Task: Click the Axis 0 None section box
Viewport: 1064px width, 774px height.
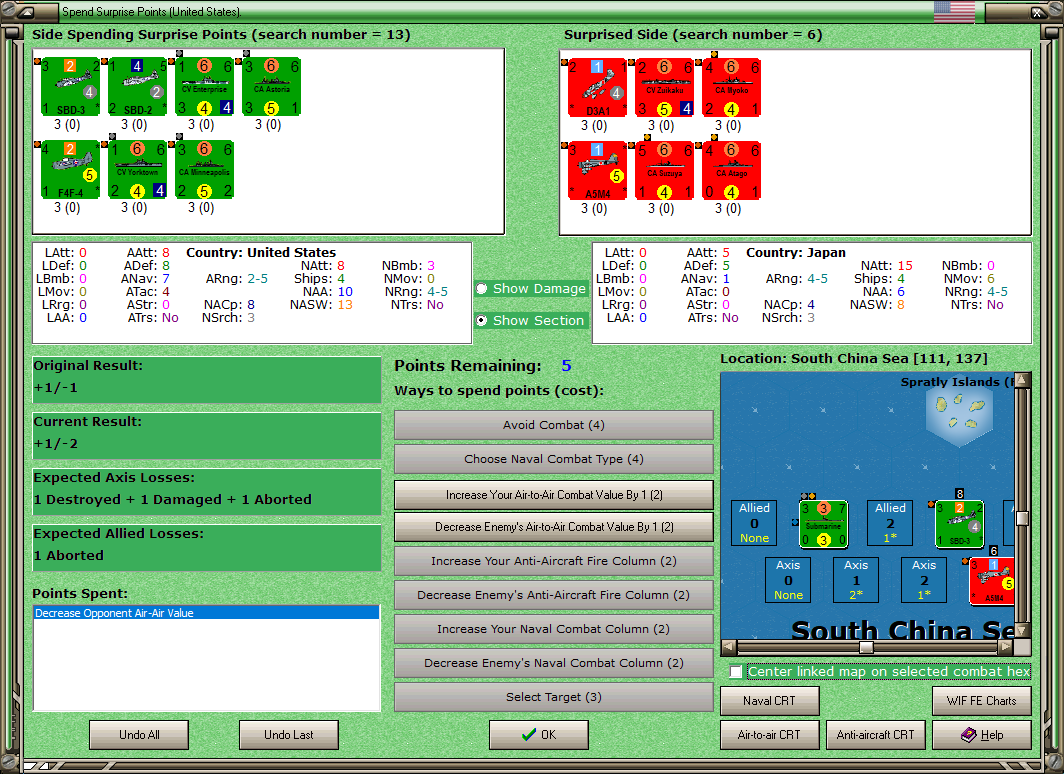Action: tap(788, 580)
